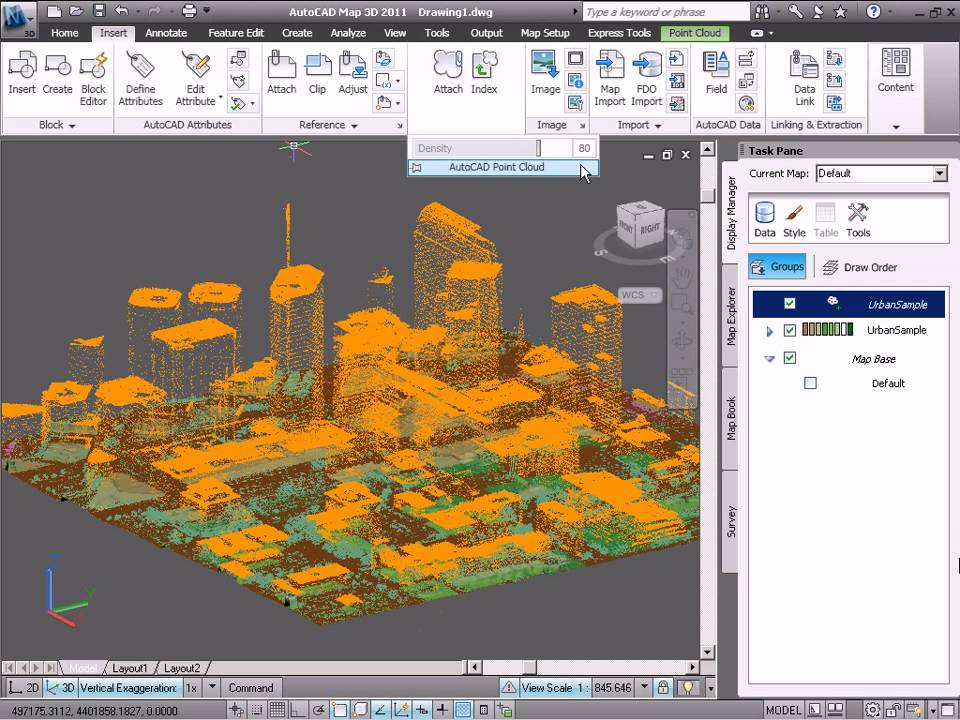Toggle the 3D view mode button

tap(60, 688)
